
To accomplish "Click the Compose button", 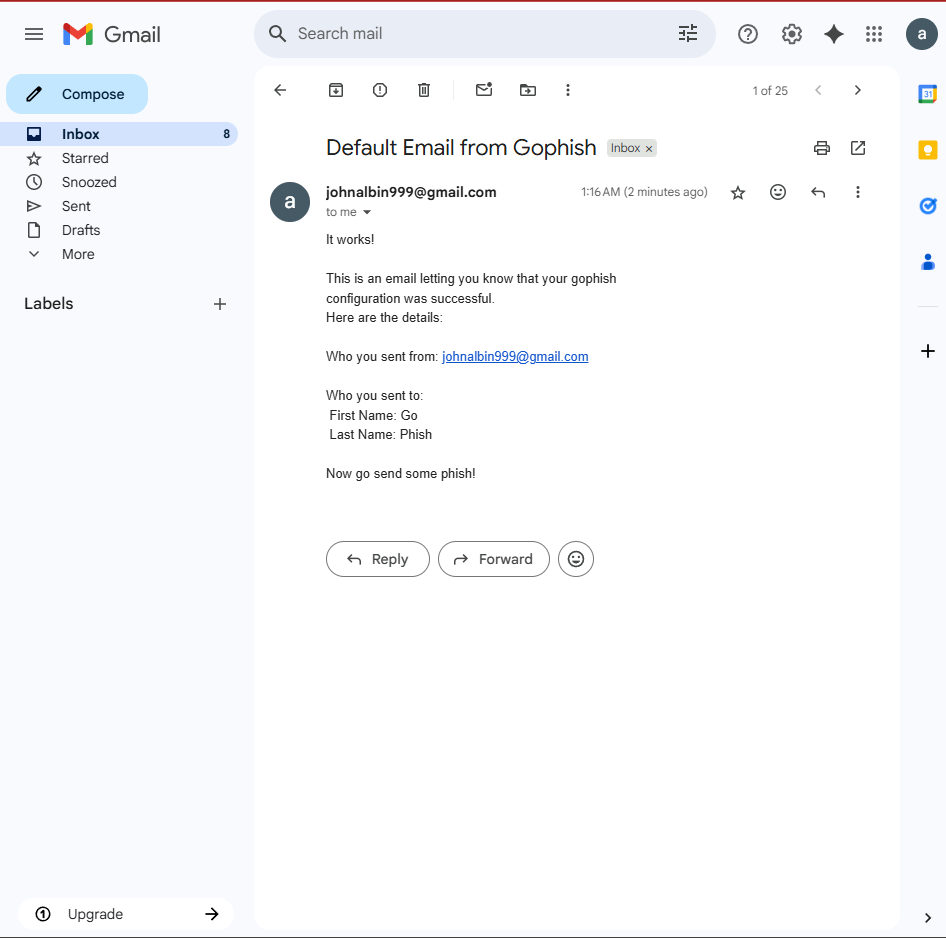I will click(77, 94).
